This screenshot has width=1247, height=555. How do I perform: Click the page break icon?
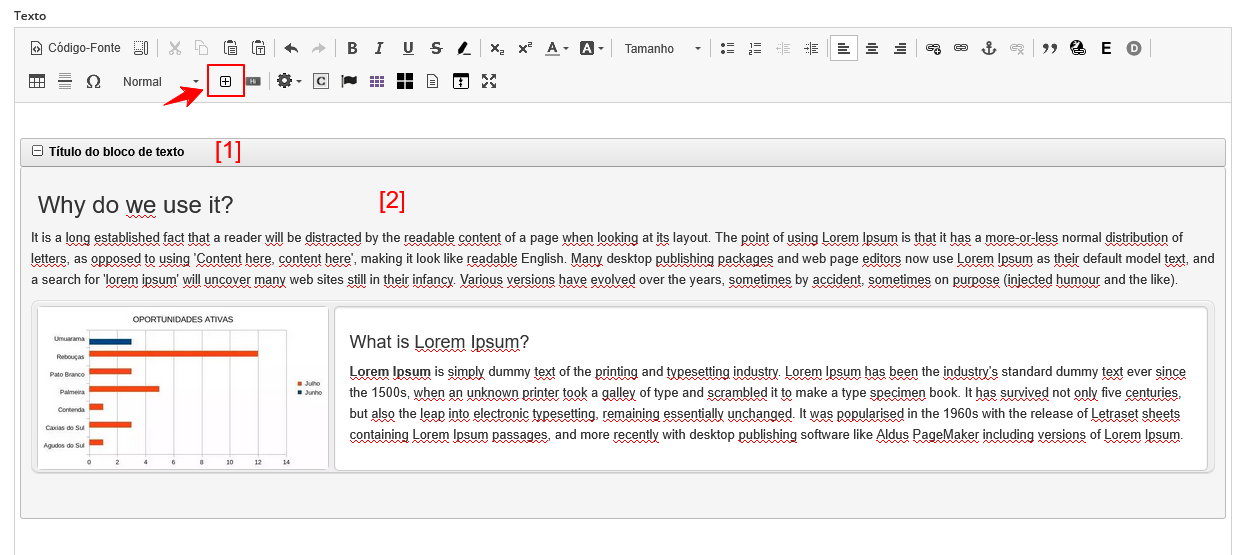coord(461,81)
